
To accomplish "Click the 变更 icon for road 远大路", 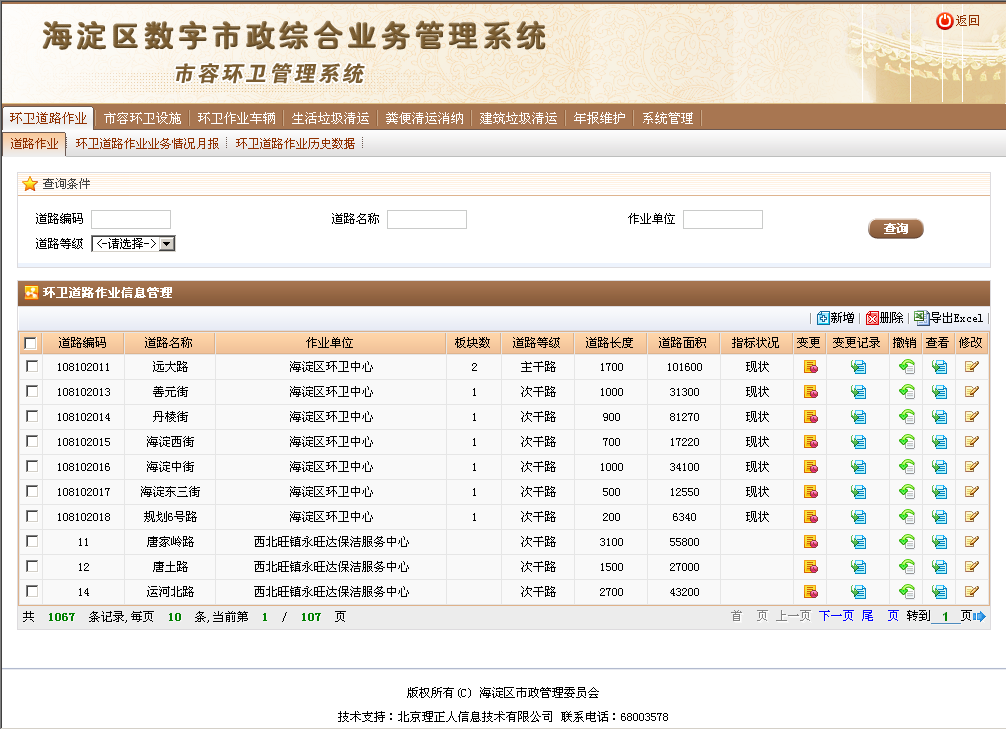I will [x=810, y=367].
